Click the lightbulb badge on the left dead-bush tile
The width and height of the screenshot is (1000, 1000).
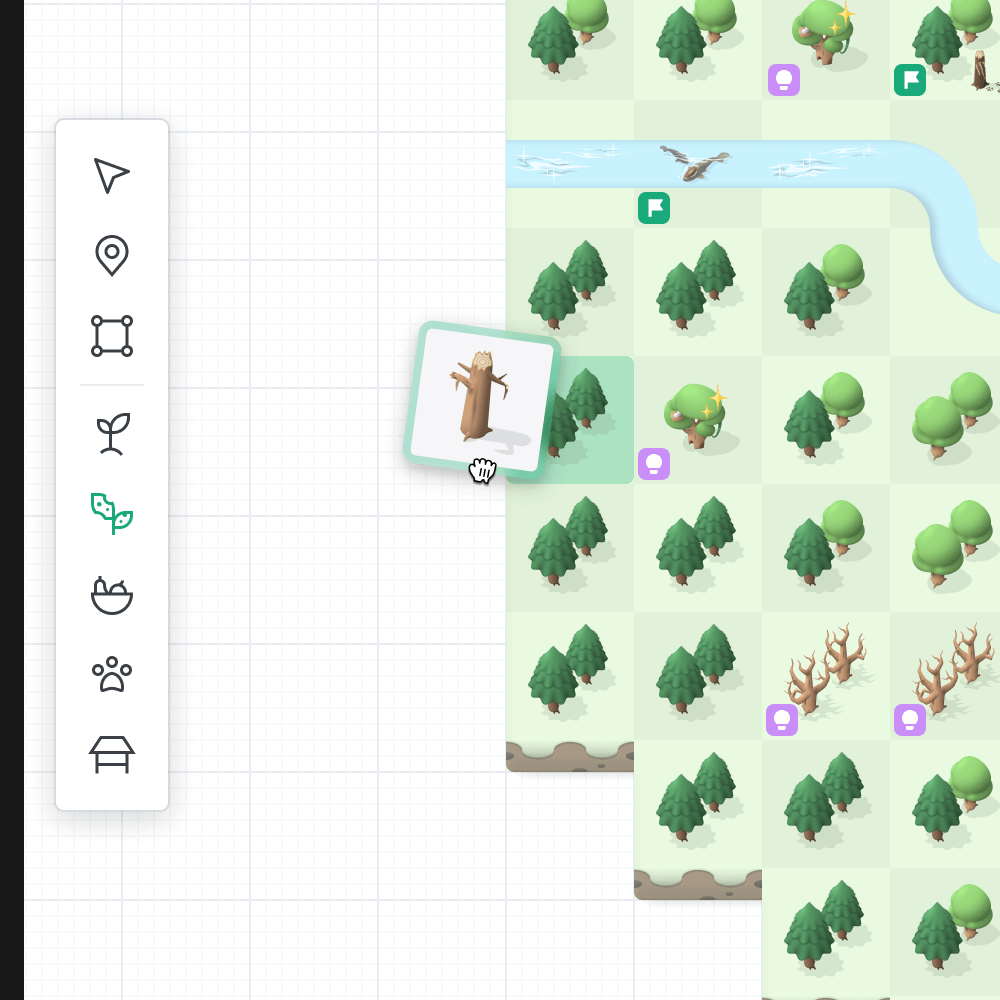(x=782, y=720)
